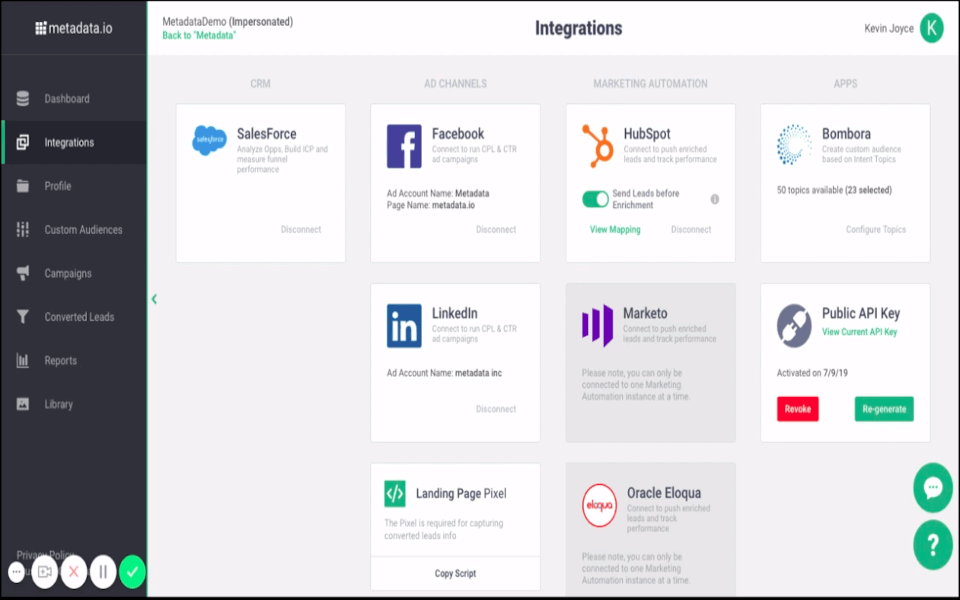Copy the Landing Page Pixel script

[x=455, y=574]
